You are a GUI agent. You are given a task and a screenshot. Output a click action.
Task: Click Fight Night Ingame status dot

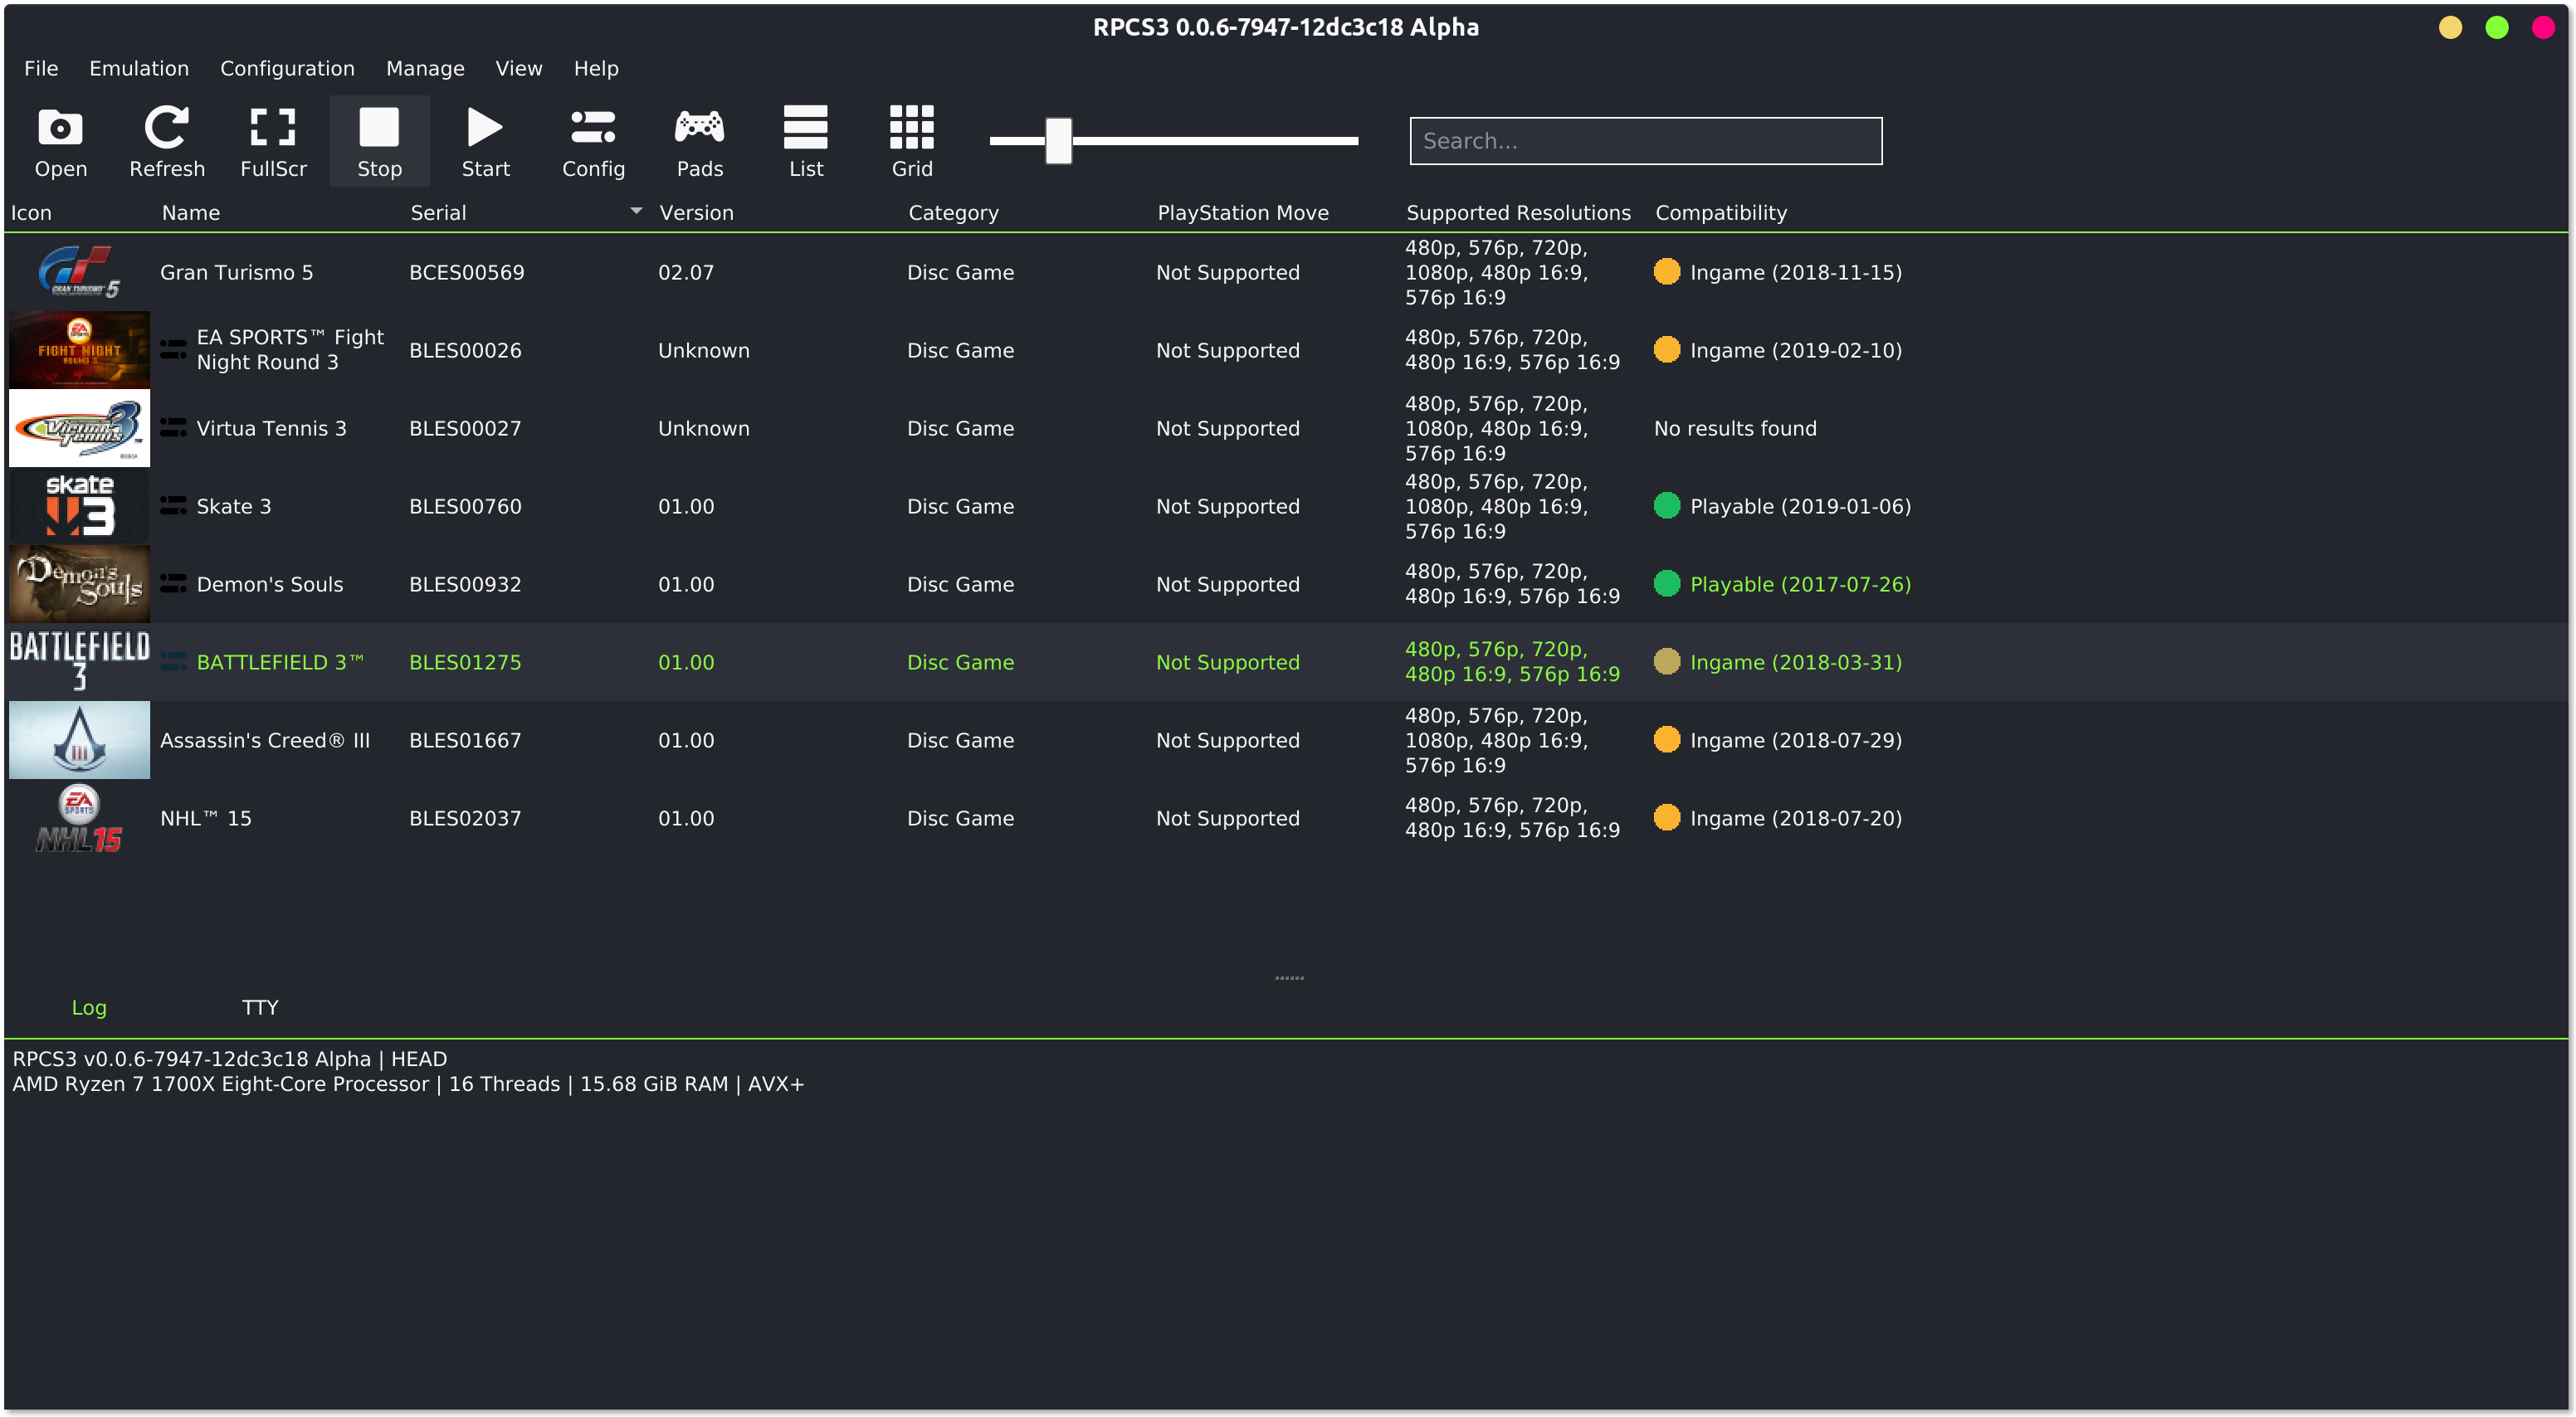pos(1666,349)
